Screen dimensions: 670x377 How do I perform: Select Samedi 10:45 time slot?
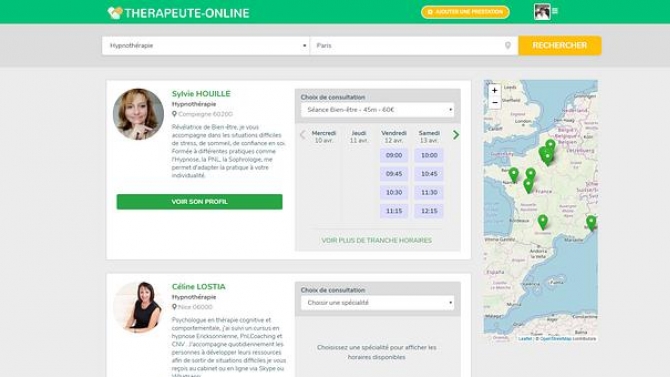click(x=429, y=174)
